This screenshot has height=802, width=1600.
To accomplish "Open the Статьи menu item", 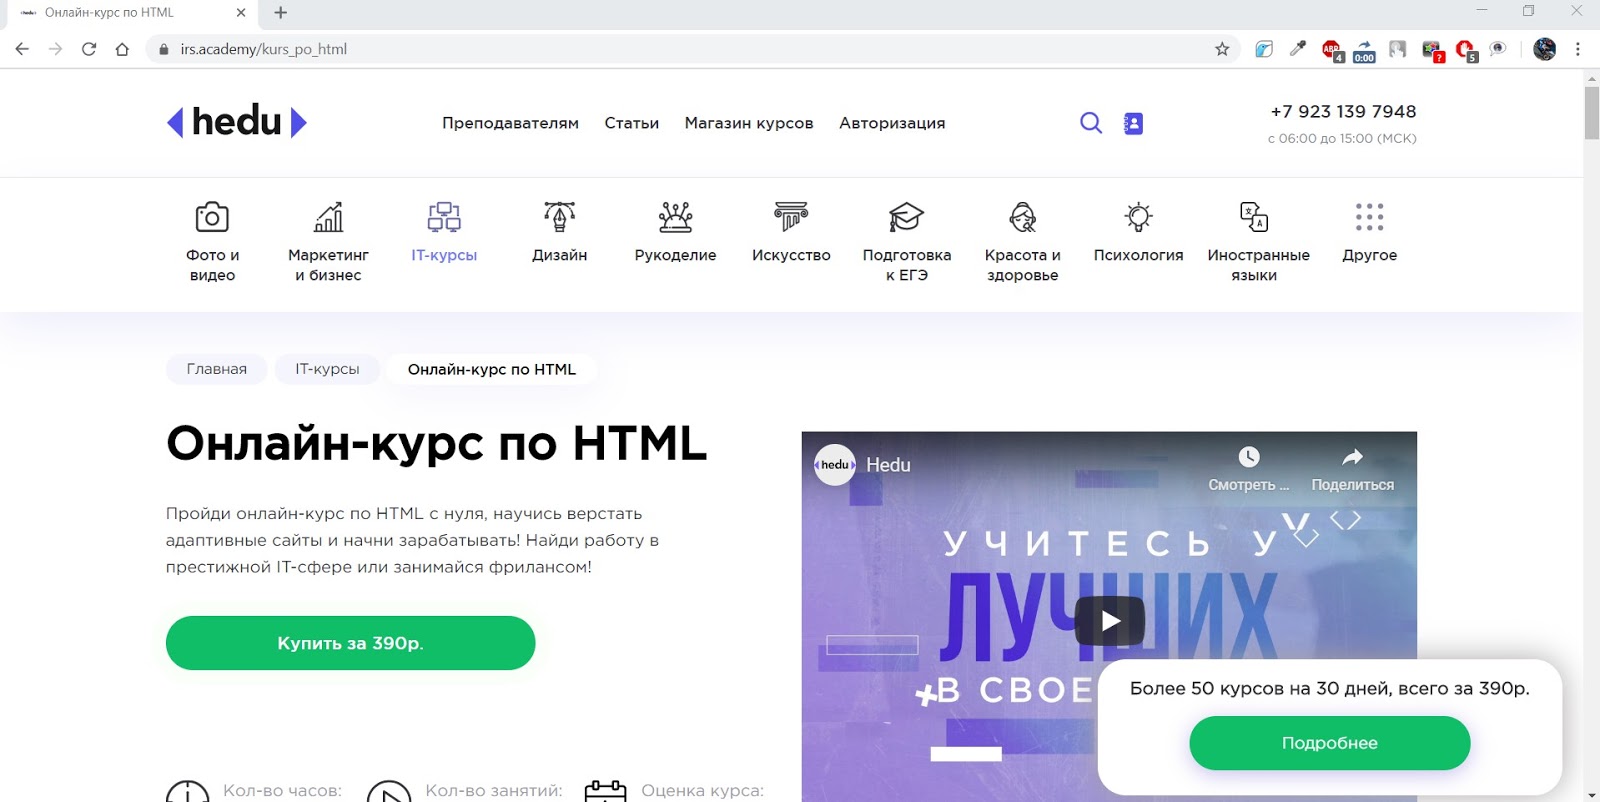I will (x=632, y=123).
